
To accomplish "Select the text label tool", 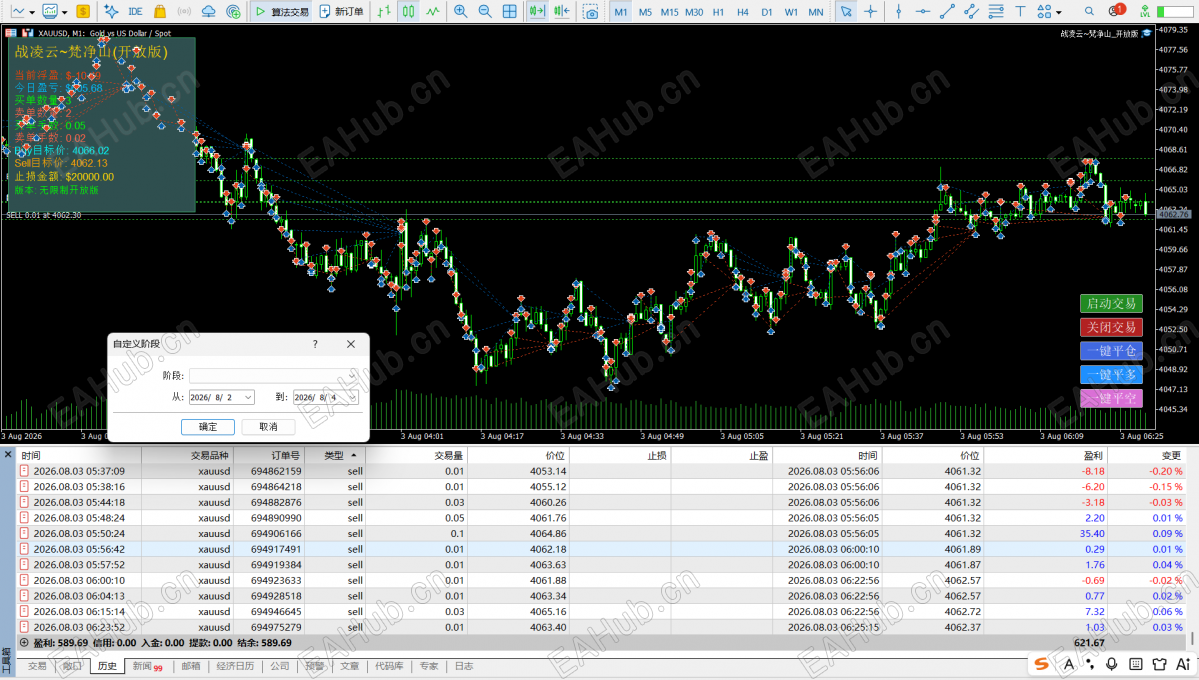I will click(1020, 11).
